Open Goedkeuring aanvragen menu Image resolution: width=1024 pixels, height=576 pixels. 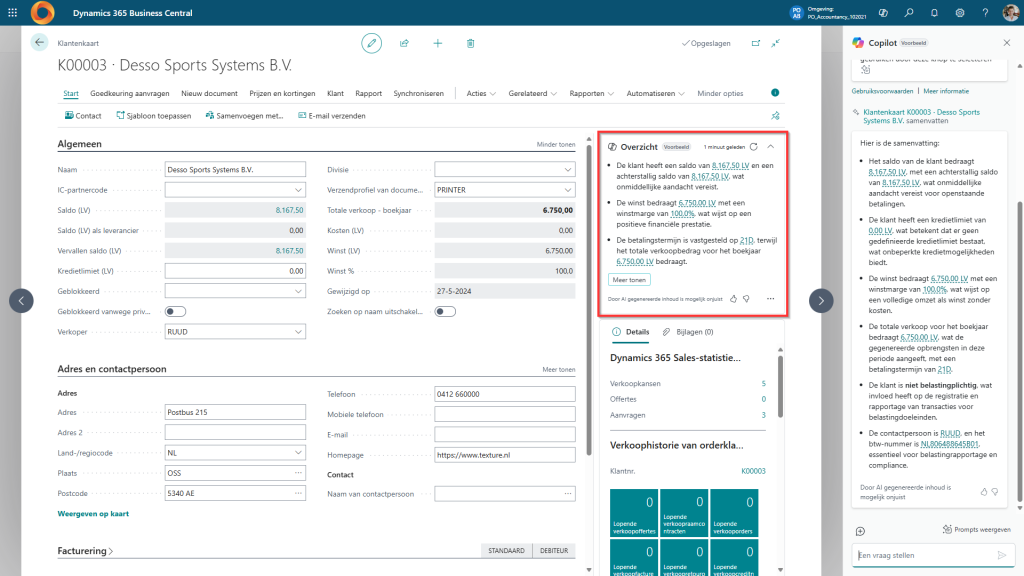(x=129, y=93)
